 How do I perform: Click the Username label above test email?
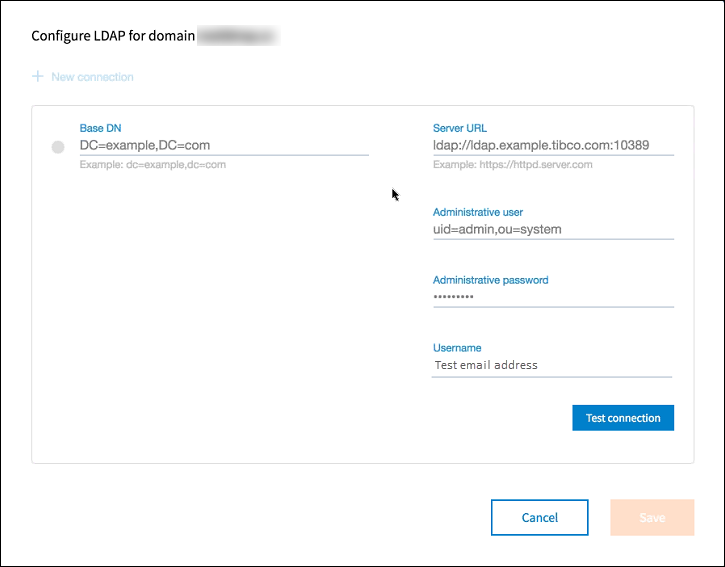pos(457,348)
